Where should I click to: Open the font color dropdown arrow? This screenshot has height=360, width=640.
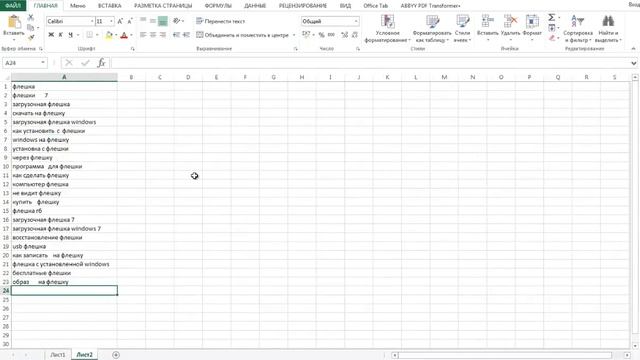[x=131, y=35]
